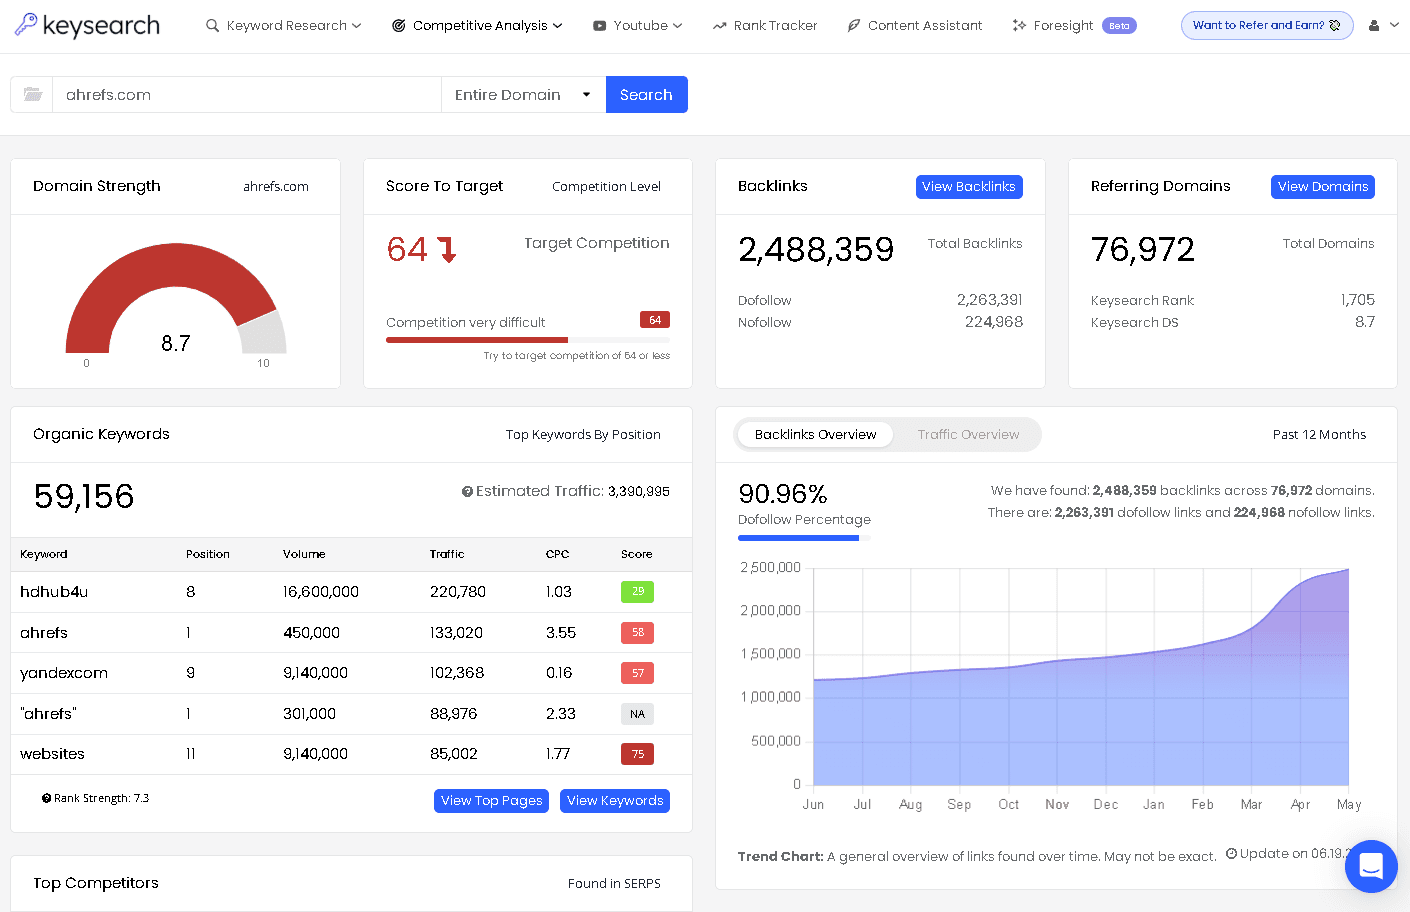Focus the ahrefs.com domain input field
This screenshot has height=912, width=1410.
point(247,94)
